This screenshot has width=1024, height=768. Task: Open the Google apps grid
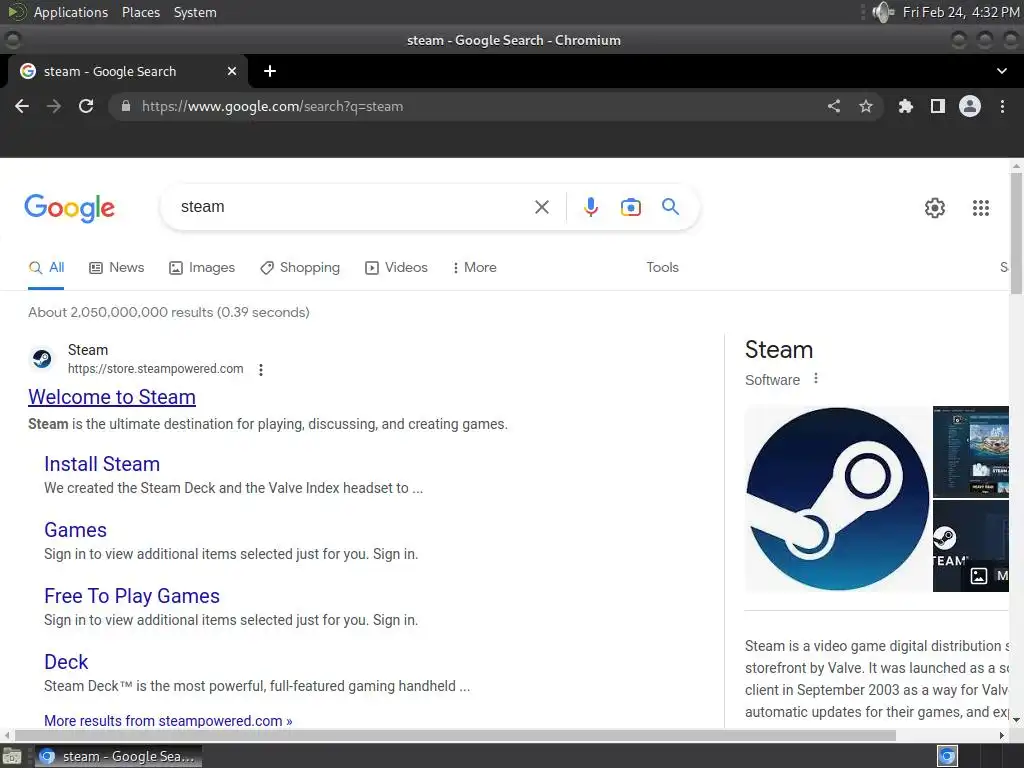981,208
